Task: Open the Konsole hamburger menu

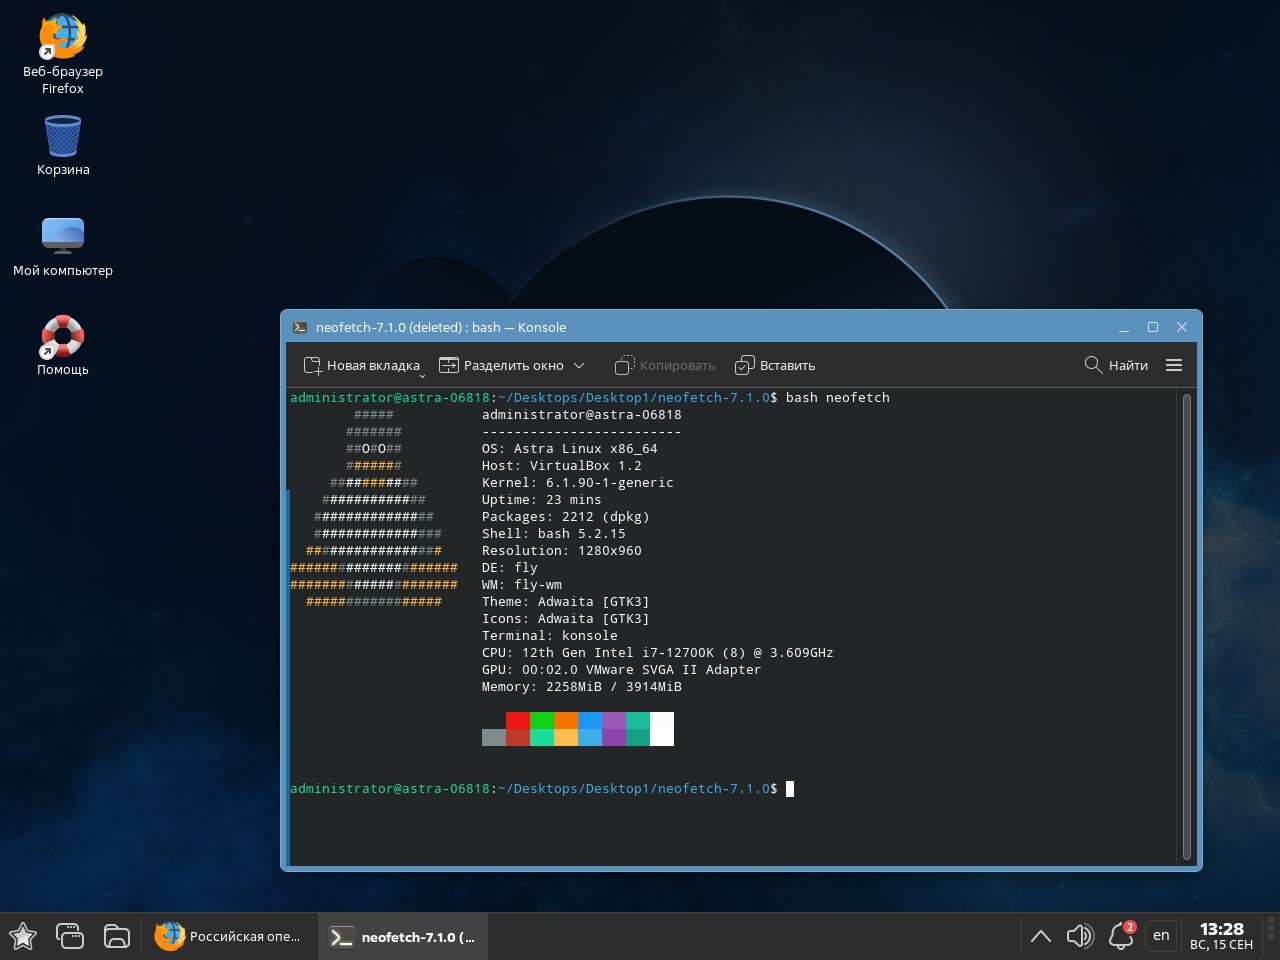Action: [1174, 365]
